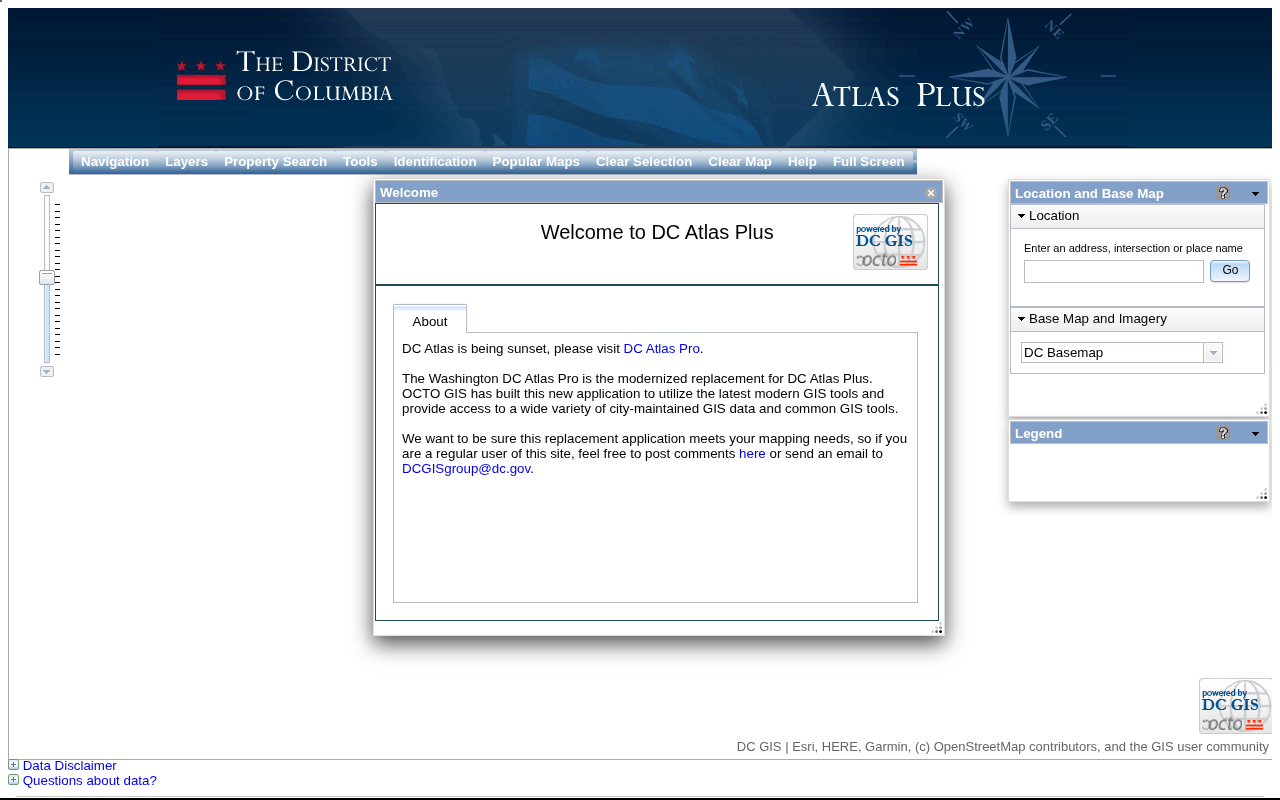Click the zoom-out arrow below the zoom slider
This screenshot has width=1280, height=800.
47,372
